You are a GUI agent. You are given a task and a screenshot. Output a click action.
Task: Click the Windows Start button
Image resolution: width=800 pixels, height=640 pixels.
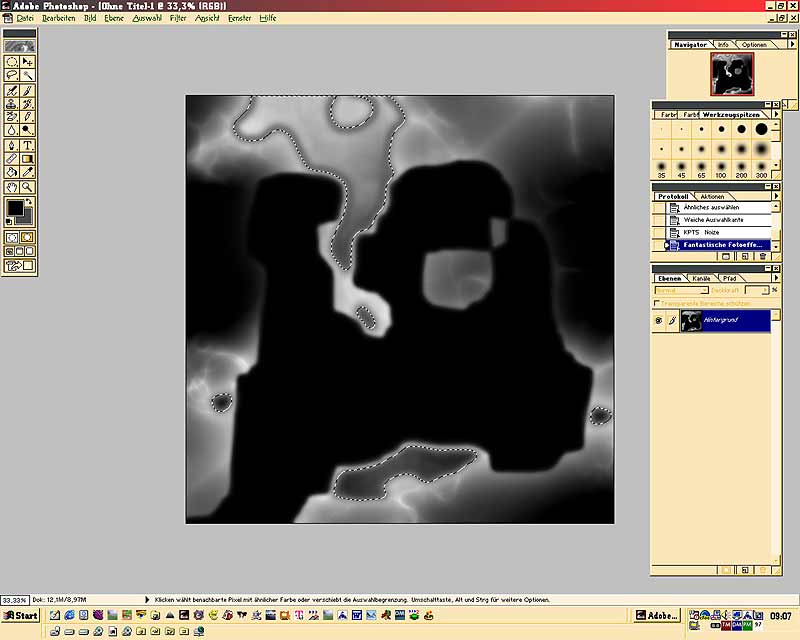click(x=20, y=615)
